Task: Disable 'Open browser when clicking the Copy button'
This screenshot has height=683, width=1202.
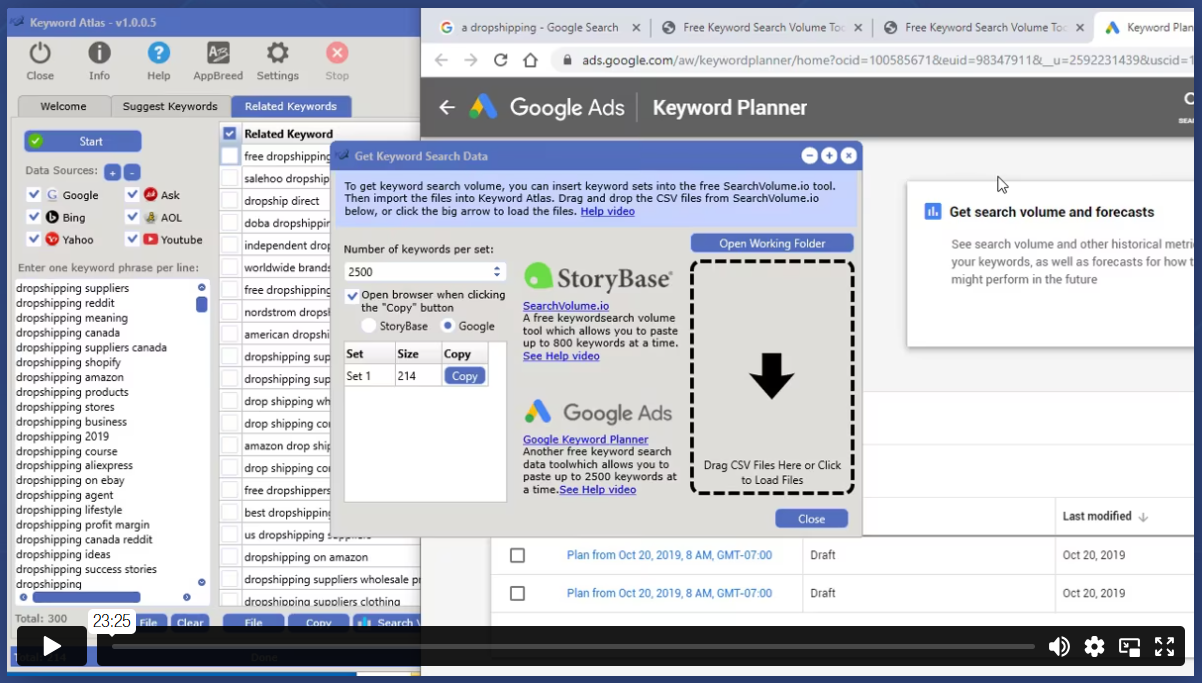Action: pyautogui.click(x=353, y=295)
